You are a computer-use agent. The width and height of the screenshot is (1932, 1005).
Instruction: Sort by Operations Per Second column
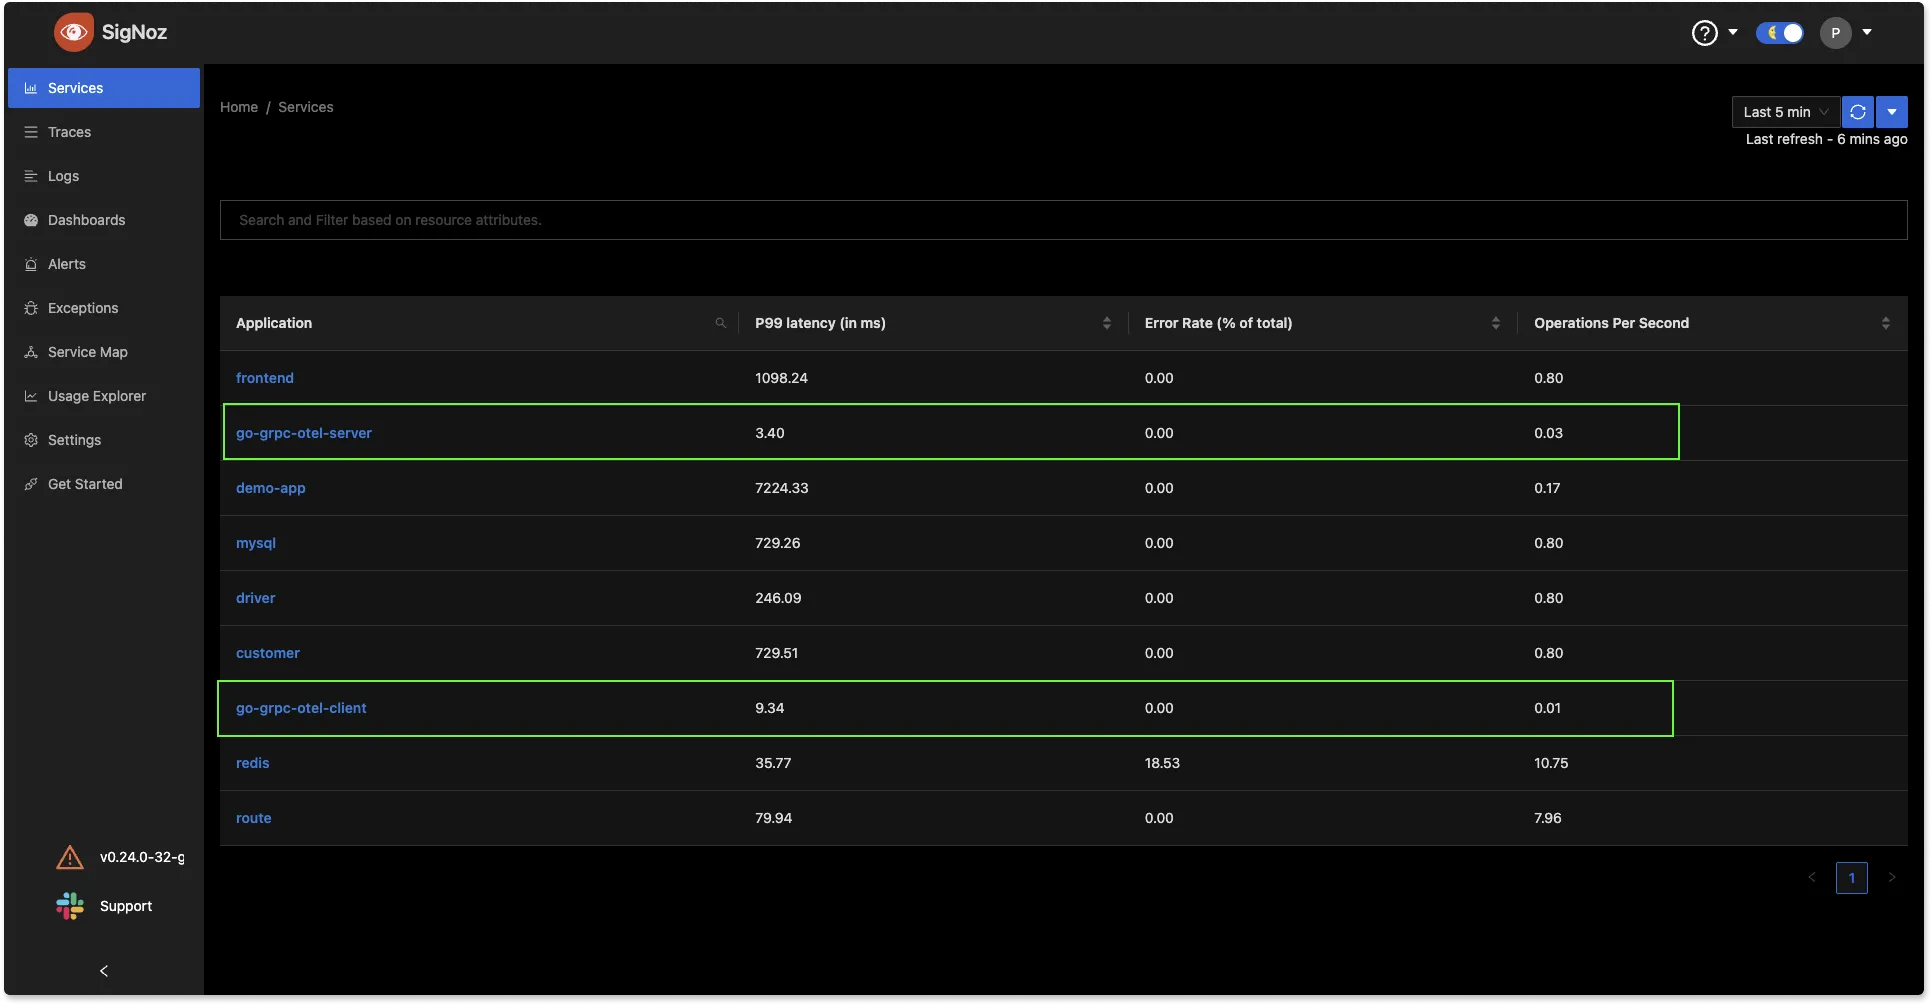pyautogui.click(x=1885, y=323)
